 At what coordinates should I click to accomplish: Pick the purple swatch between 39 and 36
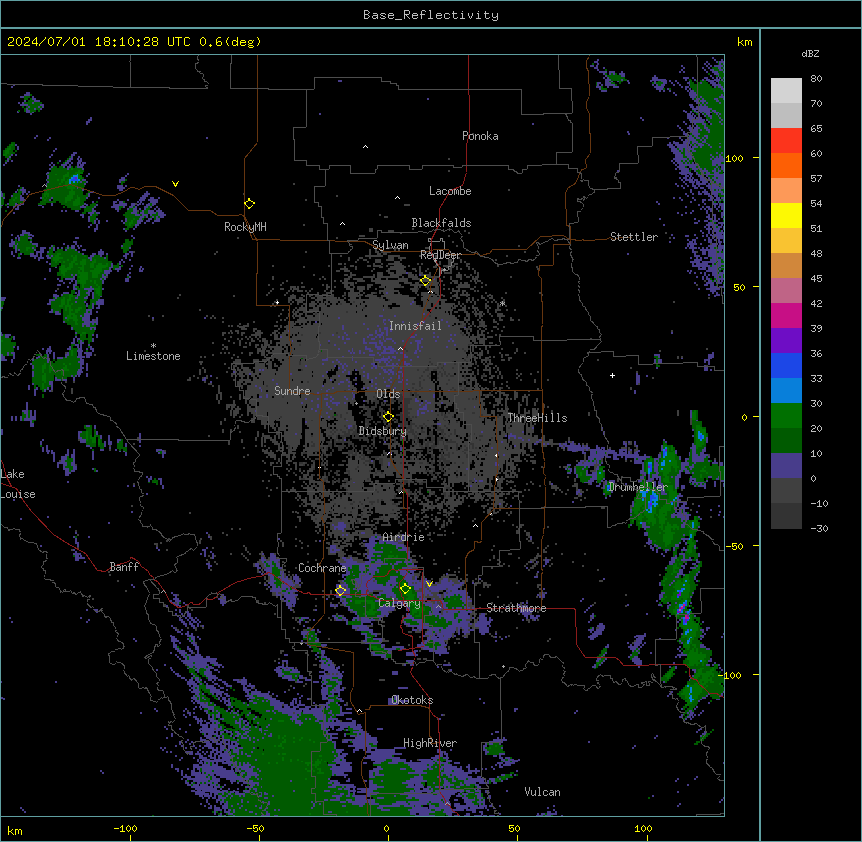pos(786,341)
